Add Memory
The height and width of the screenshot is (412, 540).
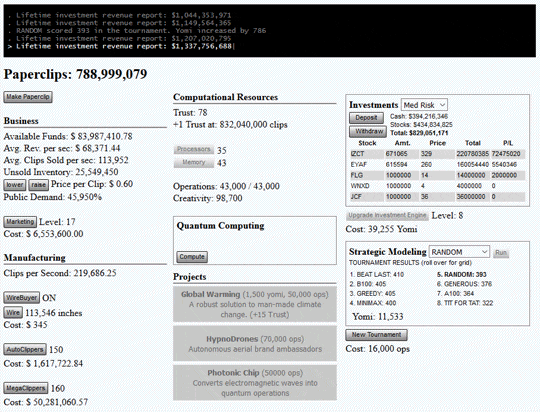[194, 162]
